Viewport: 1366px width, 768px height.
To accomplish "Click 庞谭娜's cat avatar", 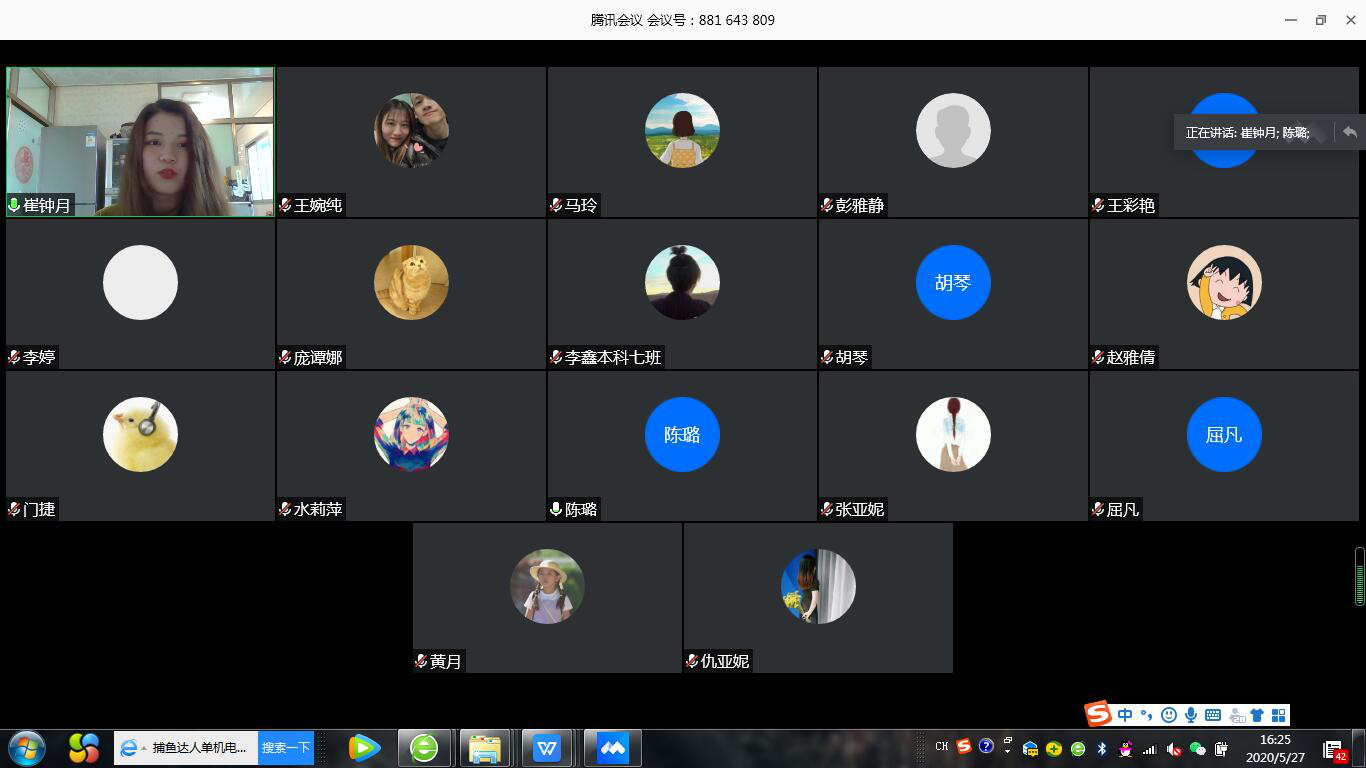I will [x=411, y=283].
